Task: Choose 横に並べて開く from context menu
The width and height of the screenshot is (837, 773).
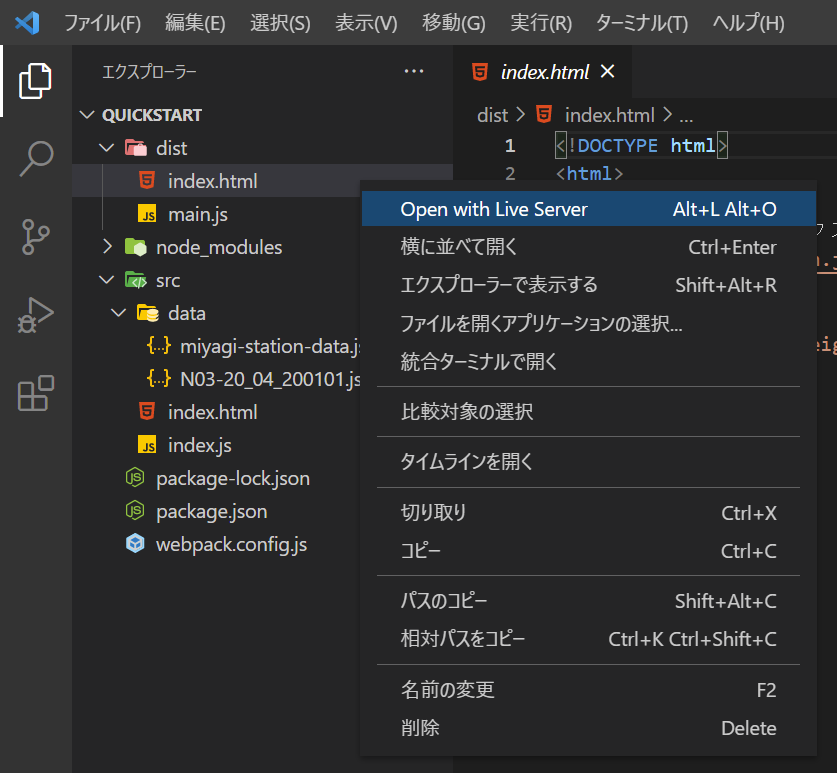Action: point(589,247)
